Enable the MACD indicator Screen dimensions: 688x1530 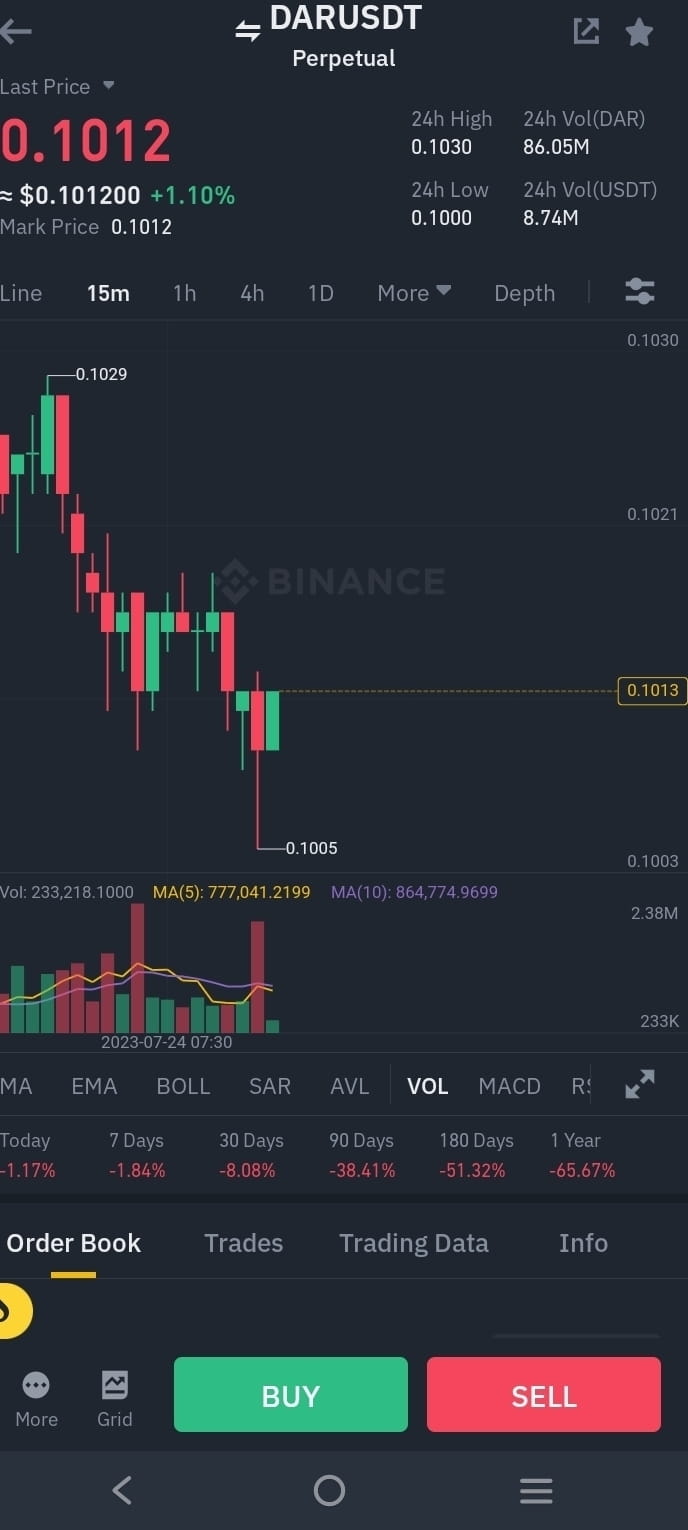pyautogui.click(x=509, y=1085)
